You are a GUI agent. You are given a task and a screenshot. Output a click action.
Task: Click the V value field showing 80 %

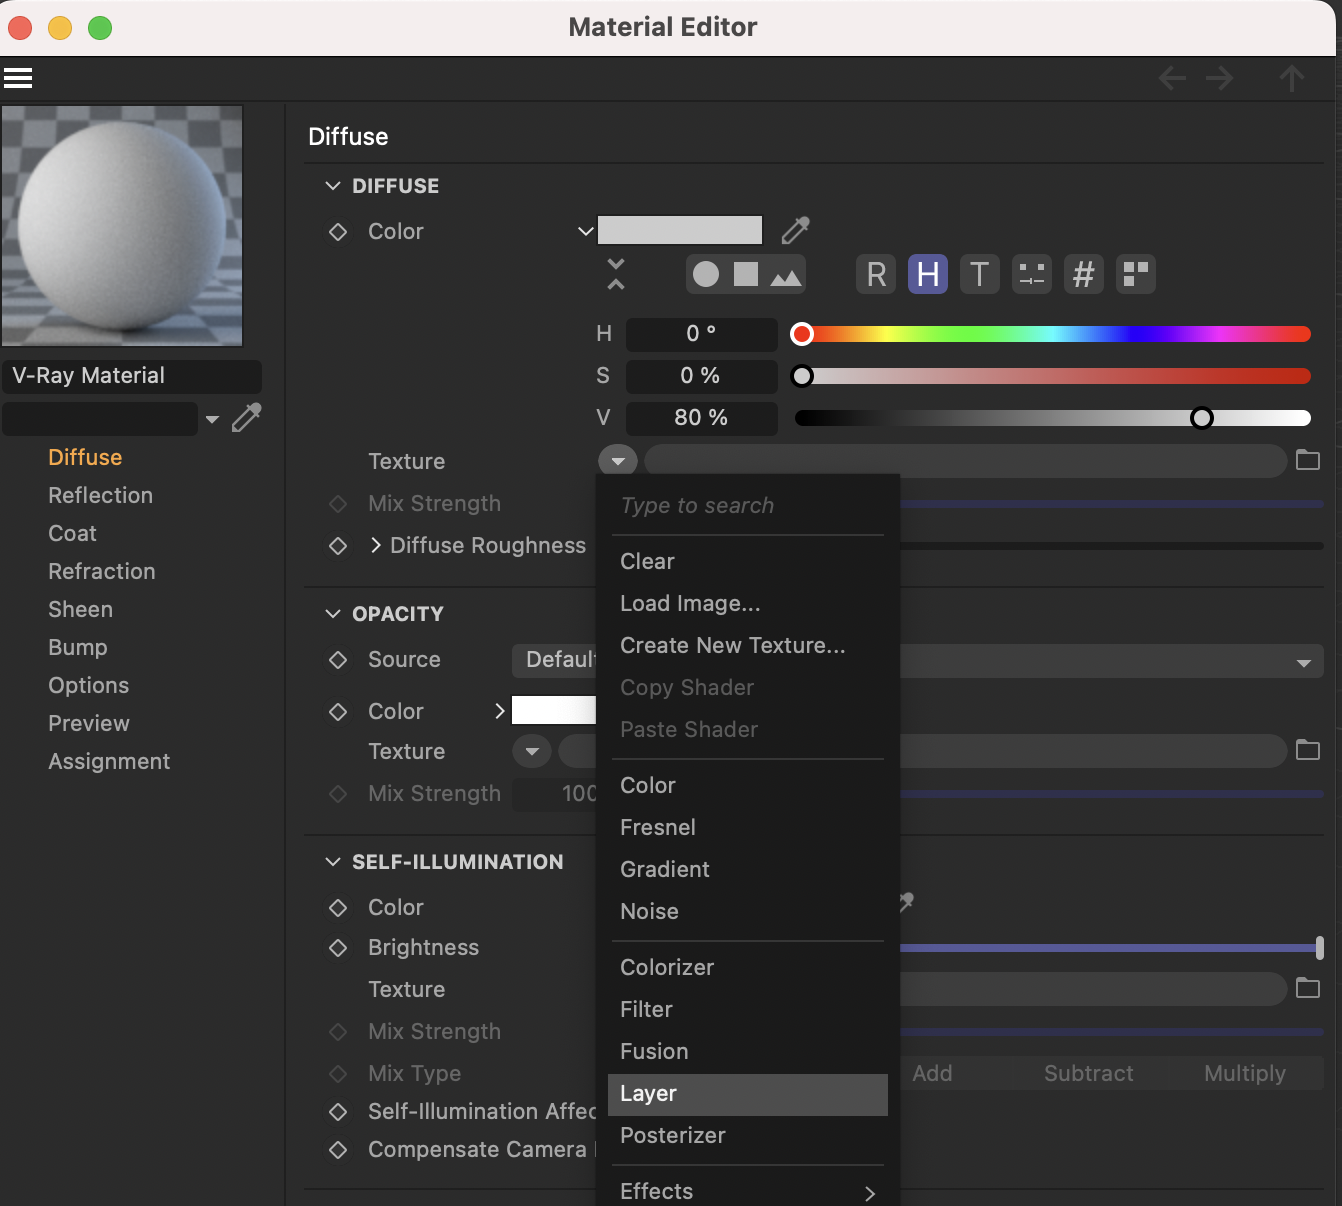point(701,418)
